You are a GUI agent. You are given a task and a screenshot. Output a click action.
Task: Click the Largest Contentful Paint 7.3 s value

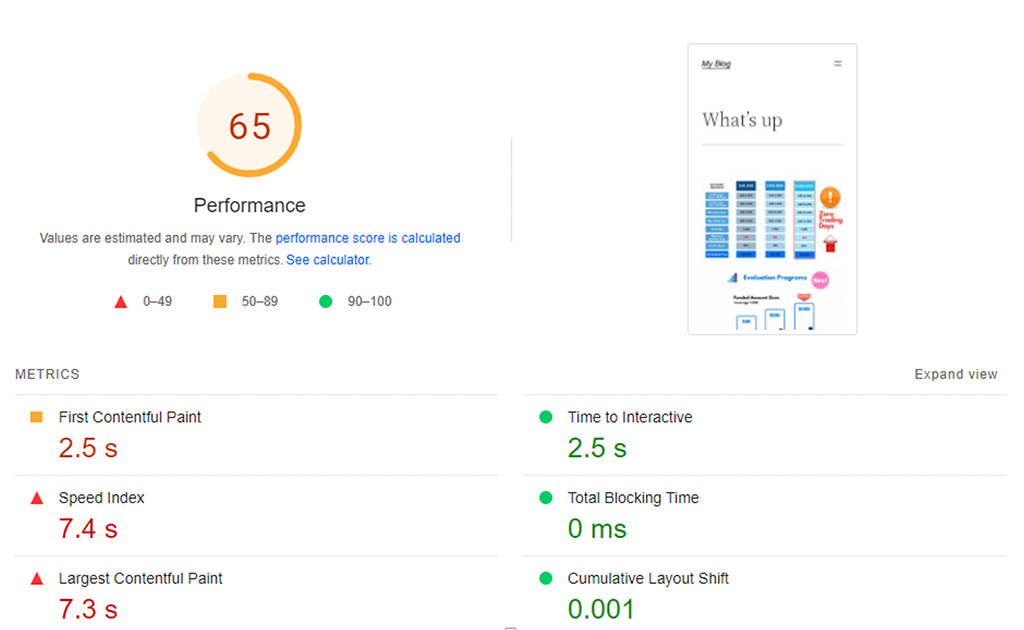click(88, 609)
